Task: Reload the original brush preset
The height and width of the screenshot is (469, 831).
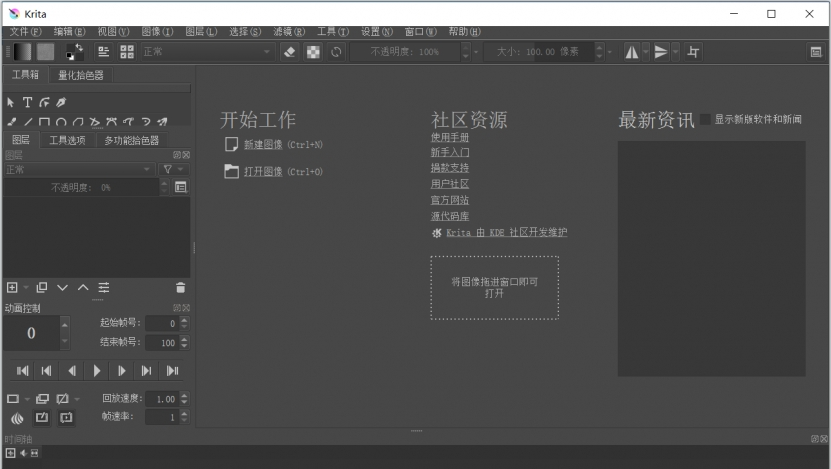Action: (336, 52)
